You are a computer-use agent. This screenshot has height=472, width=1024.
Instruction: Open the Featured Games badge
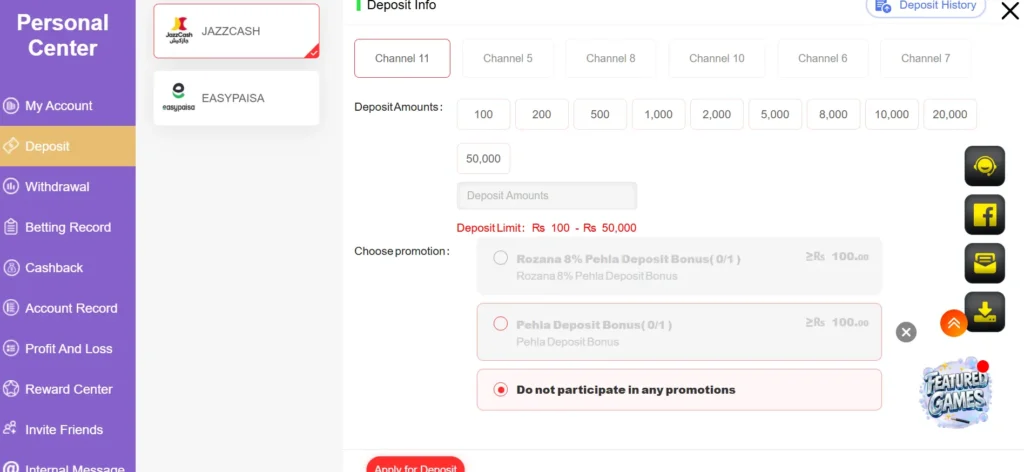click(955, 392)
